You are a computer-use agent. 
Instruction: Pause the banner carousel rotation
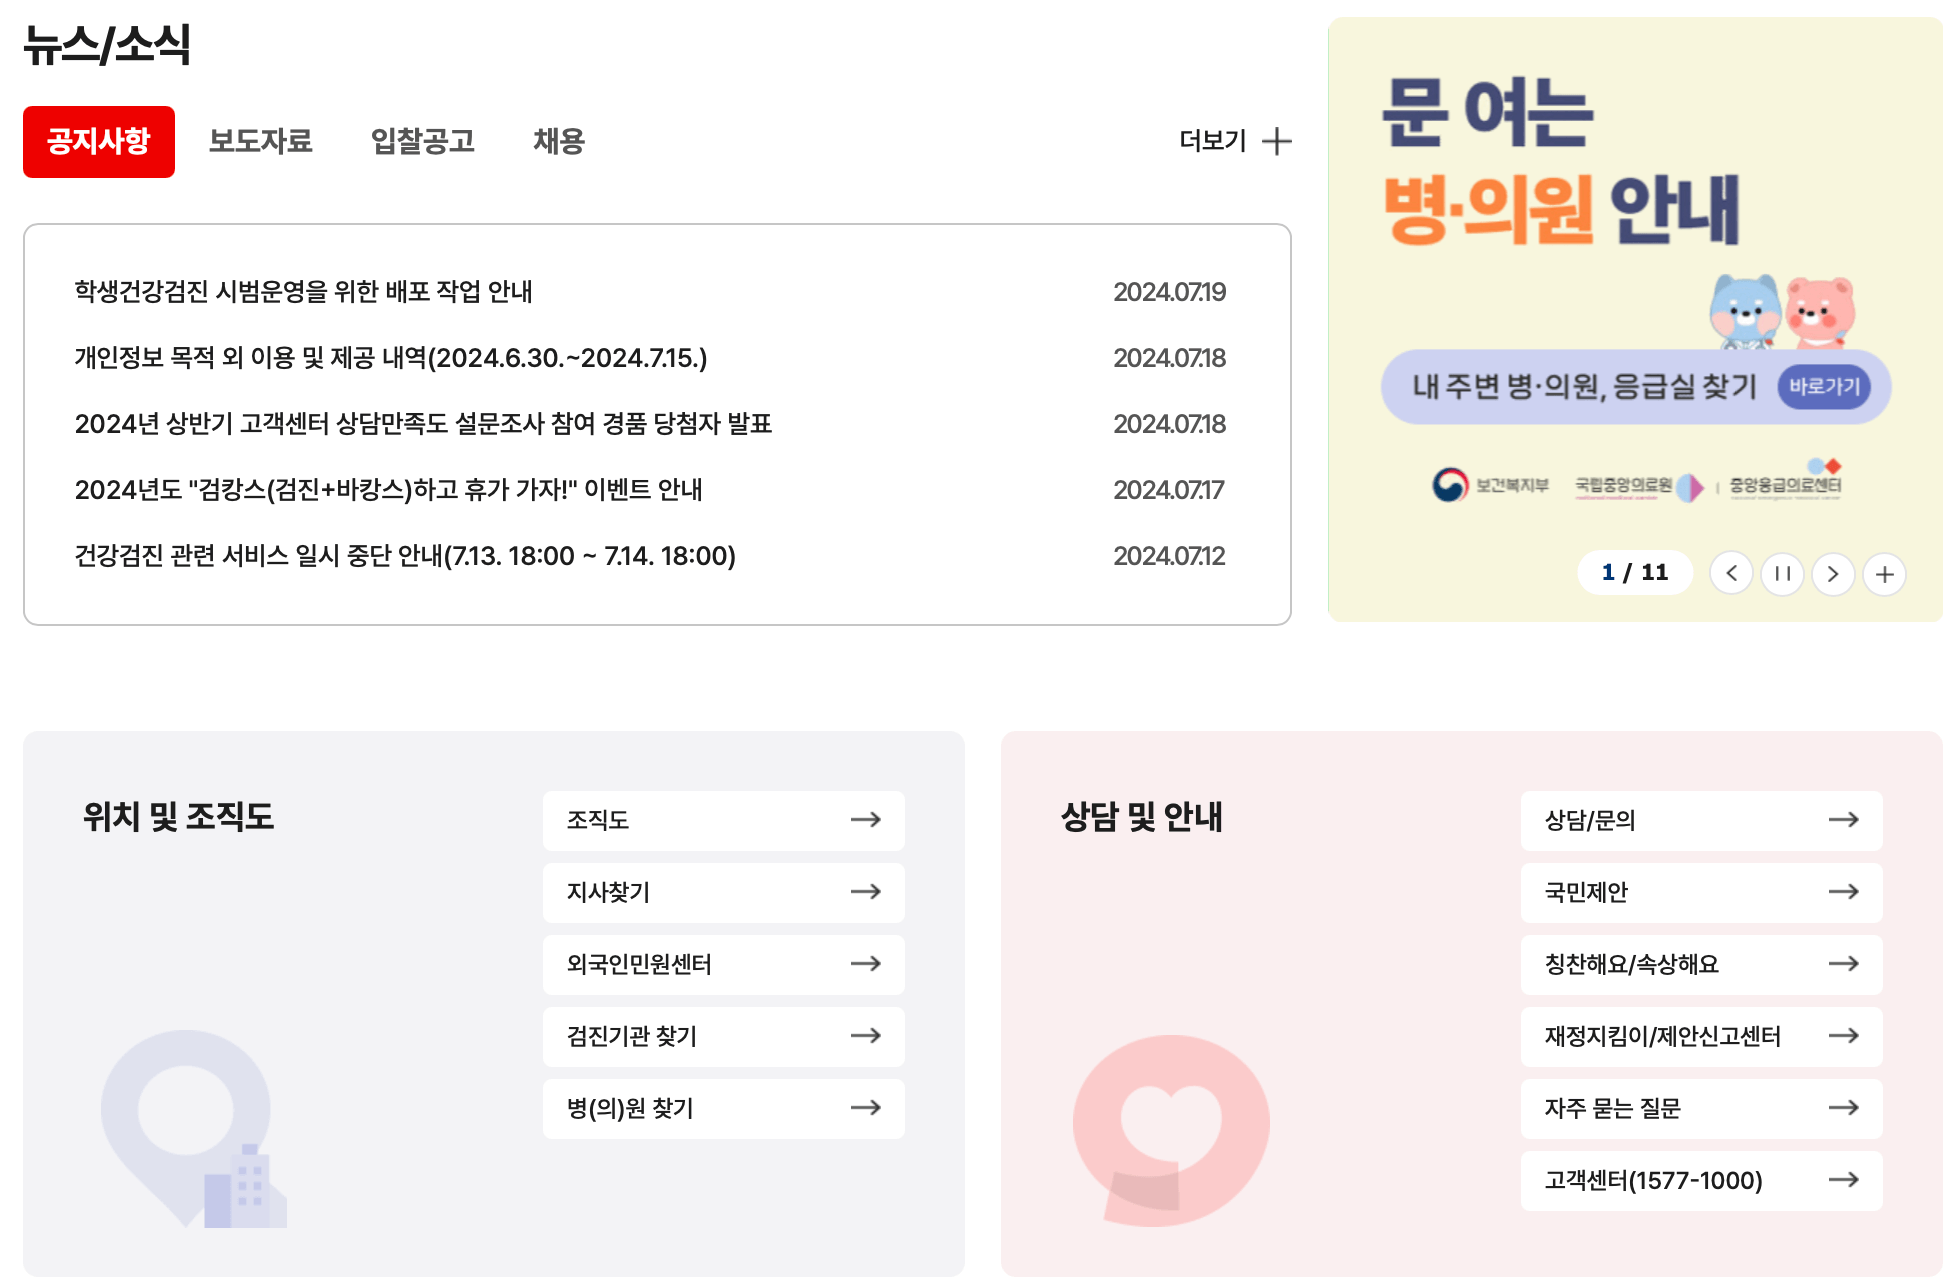click(x=1782, y=574)
